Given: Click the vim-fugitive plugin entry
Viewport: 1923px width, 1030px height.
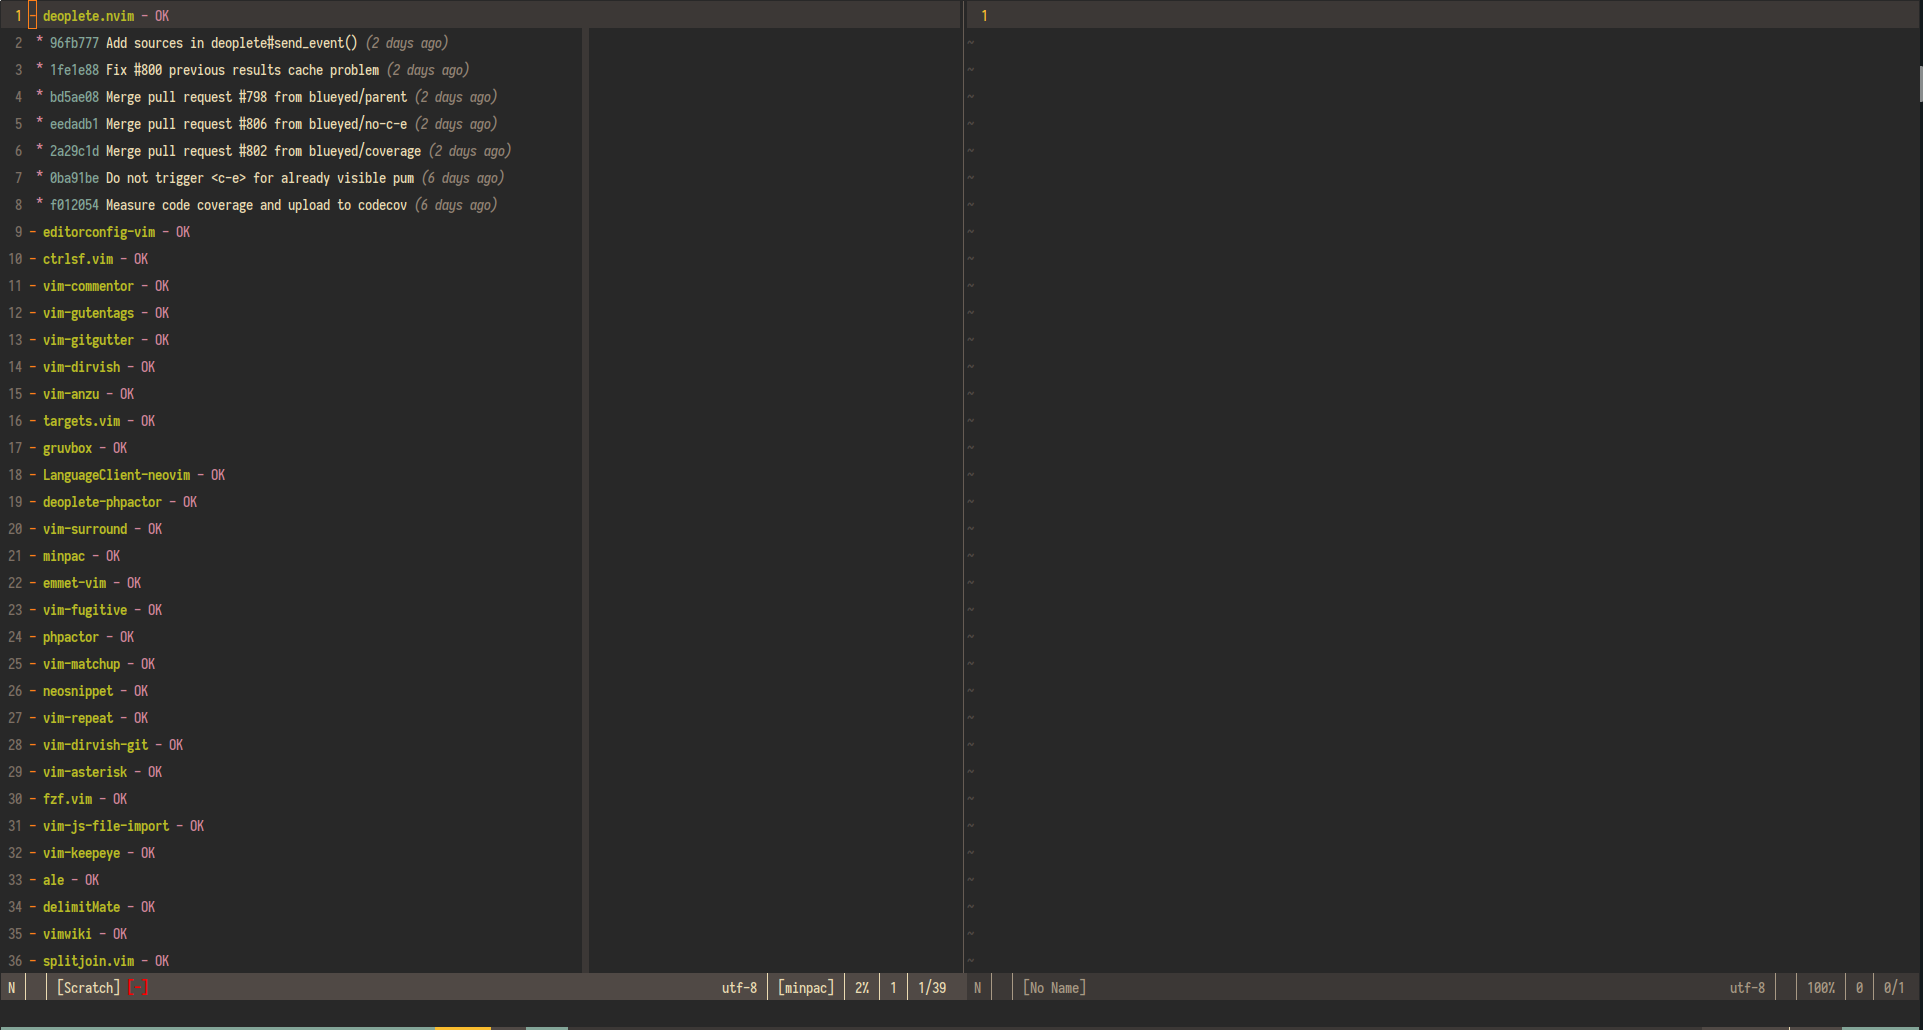Looking at the screenshot, I should (96, 610).
